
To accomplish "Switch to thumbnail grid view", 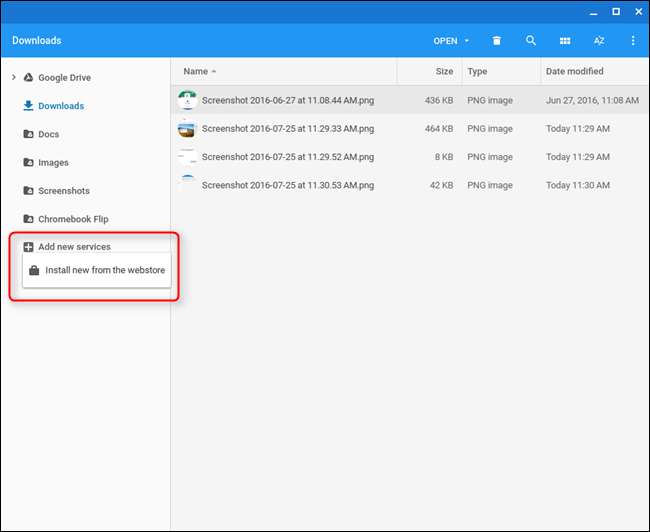I will tap(565, 41).
